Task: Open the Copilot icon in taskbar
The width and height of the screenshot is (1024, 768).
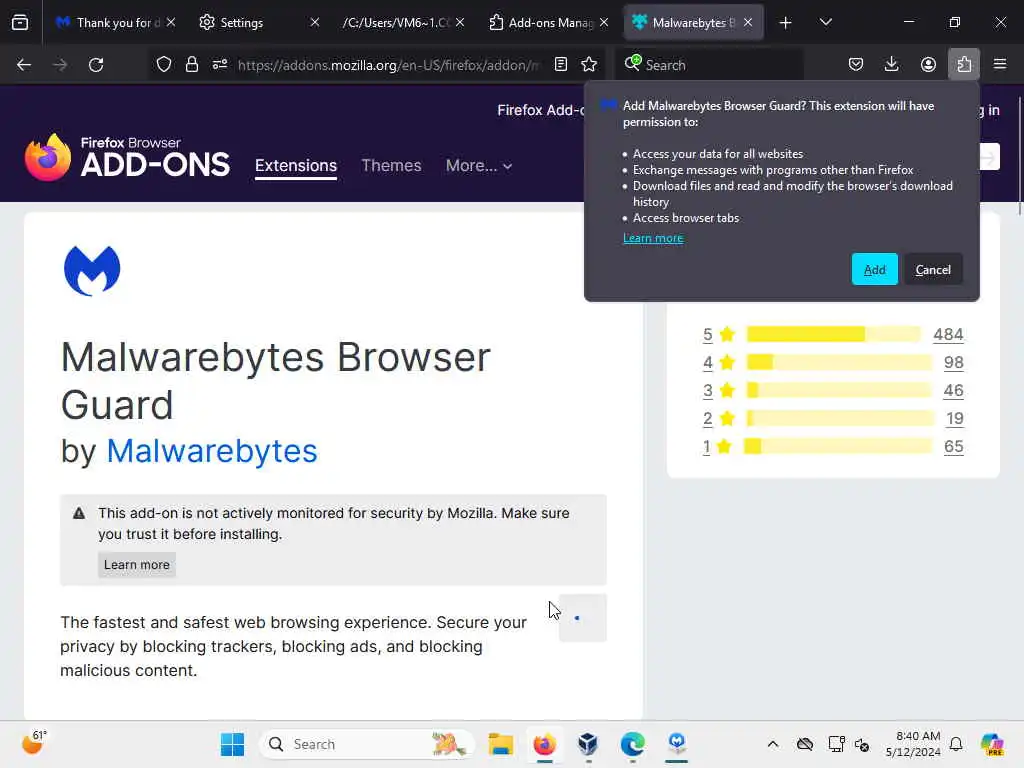Action: tap(992, 744)
